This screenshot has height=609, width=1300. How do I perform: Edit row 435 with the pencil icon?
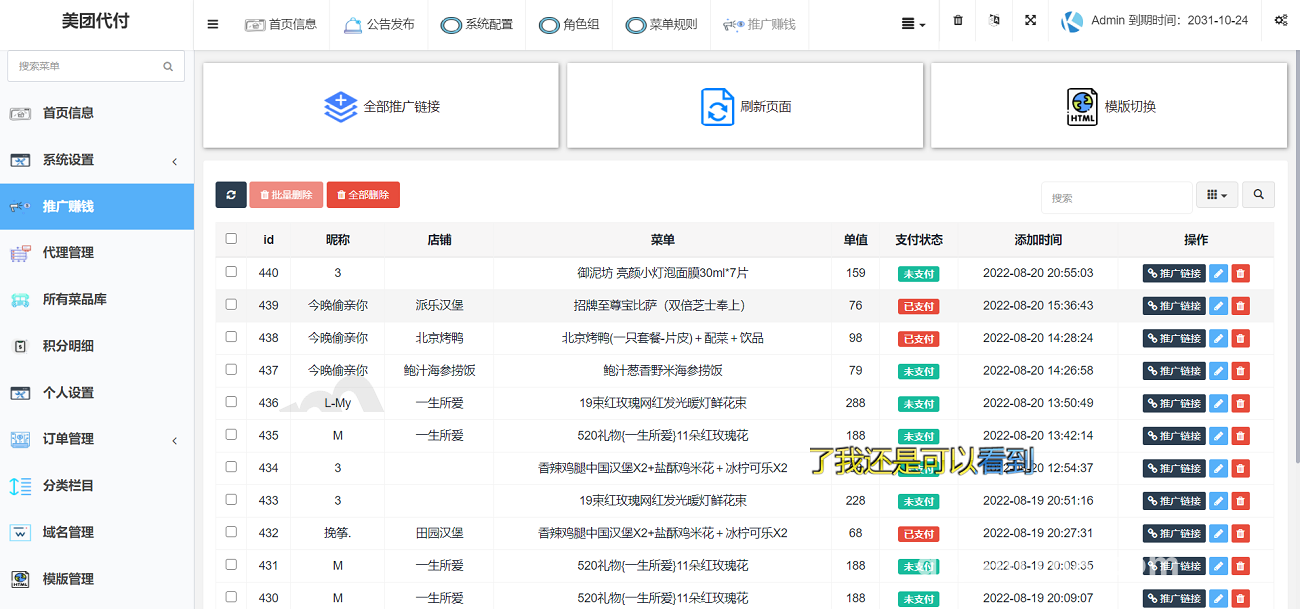[1218, 436]
